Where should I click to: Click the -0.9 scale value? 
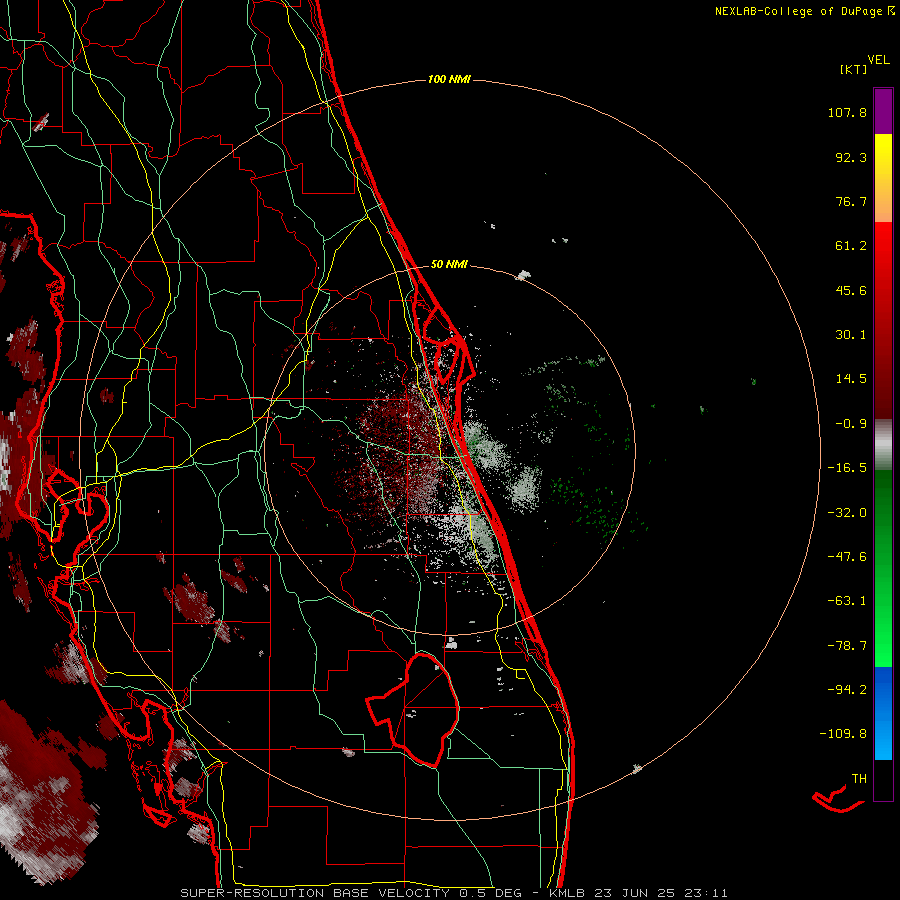[851, 424]
